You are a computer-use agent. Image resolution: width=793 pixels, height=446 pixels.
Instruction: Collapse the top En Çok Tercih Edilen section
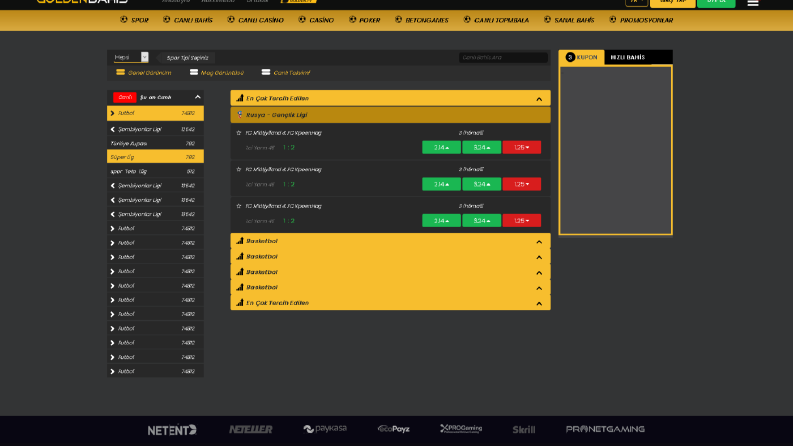click(539, 99)
